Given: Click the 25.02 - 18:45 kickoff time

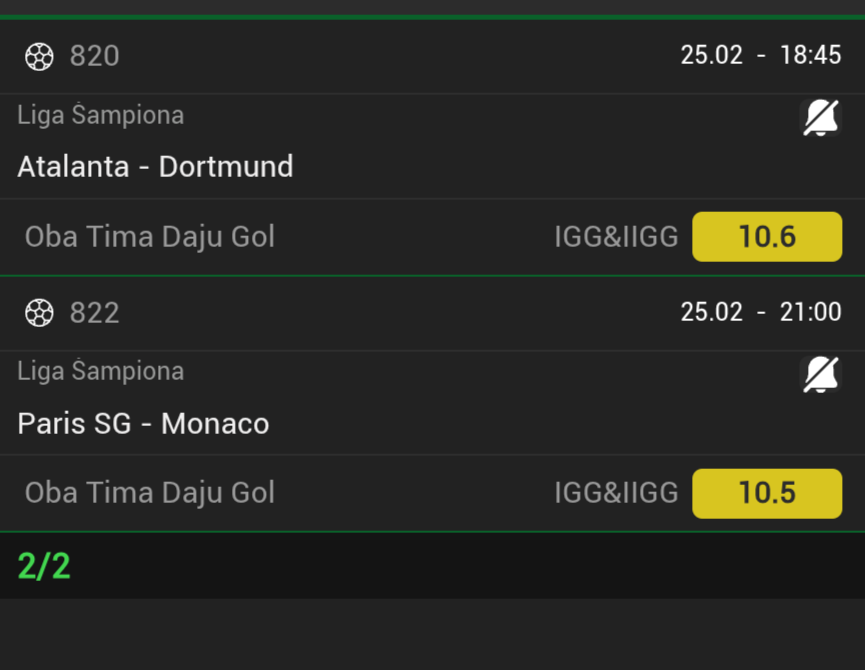Looking at the screenshot, I should click(x=760, y=55).
